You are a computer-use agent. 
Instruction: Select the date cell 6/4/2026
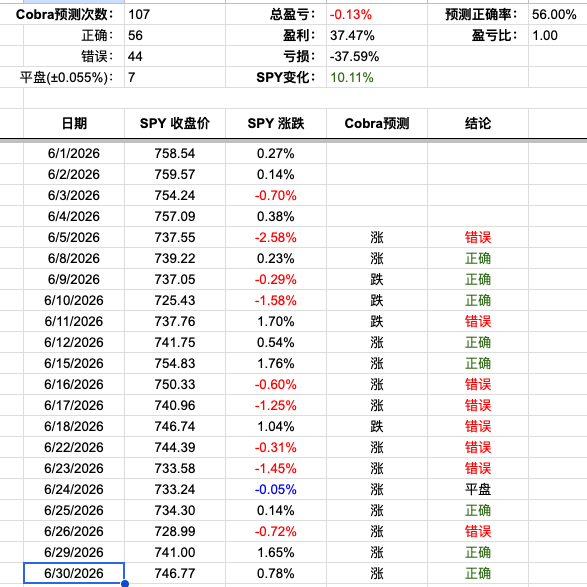tap(74, 216)
